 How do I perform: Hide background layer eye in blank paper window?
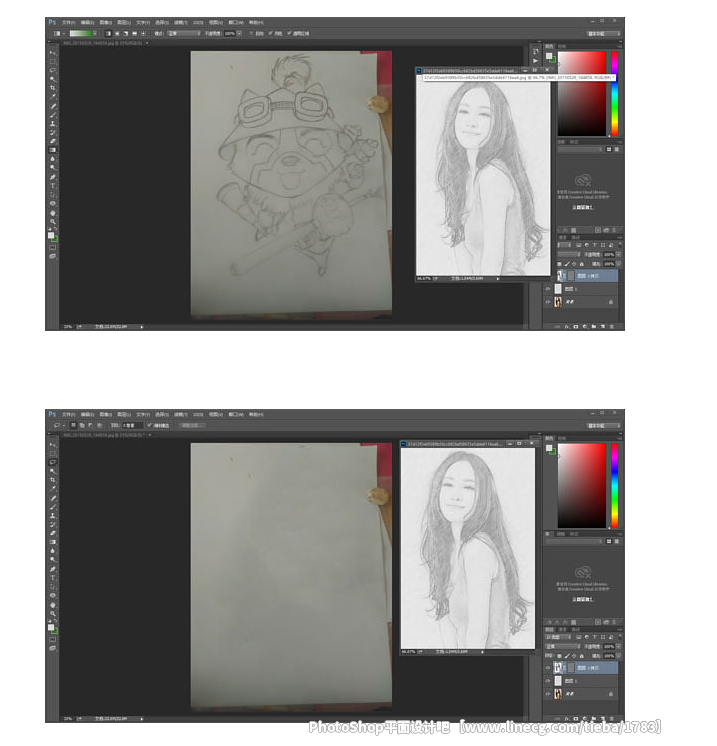tap(548, 694)
